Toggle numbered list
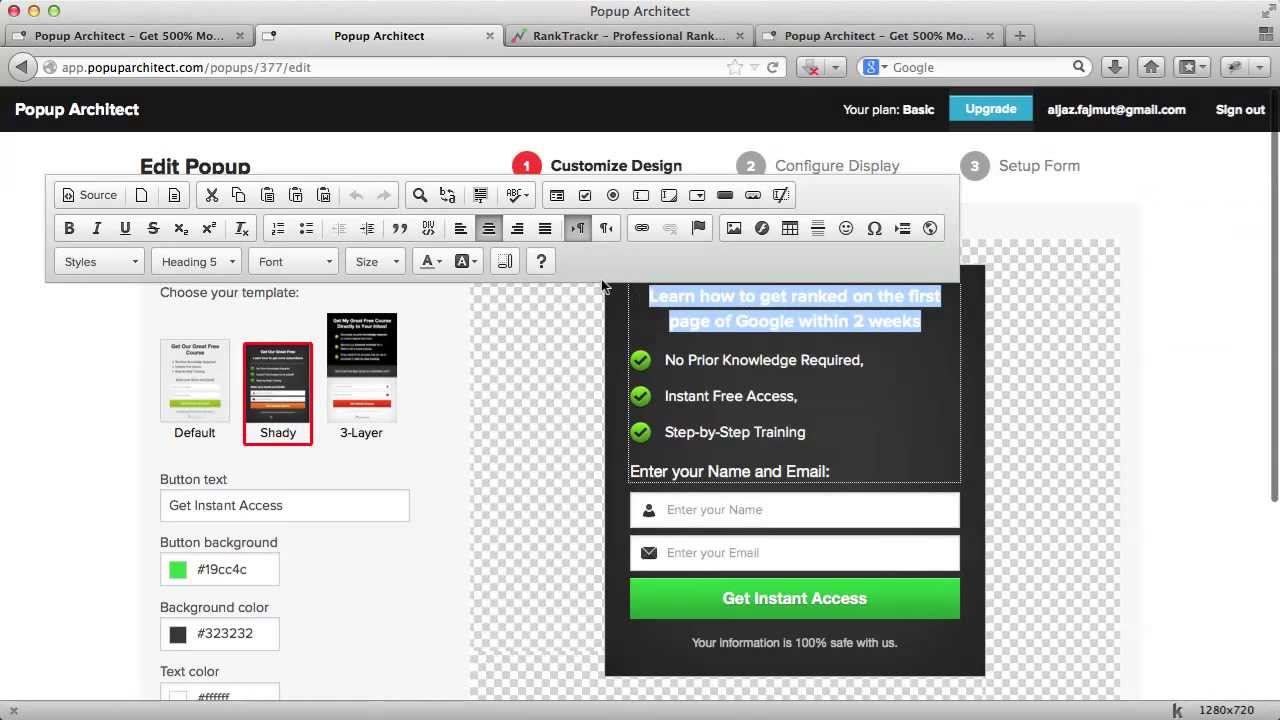 (278, 228)
